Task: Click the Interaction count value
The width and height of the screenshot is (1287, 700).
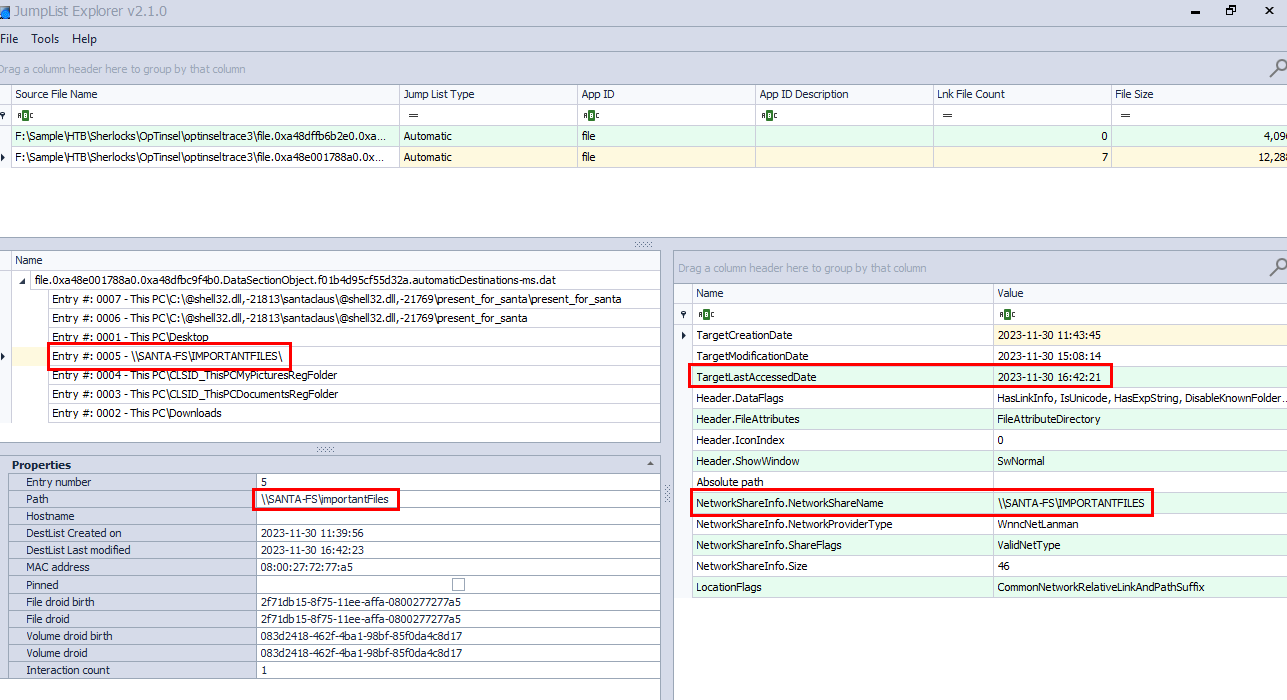Action: (x=458, y=670)
